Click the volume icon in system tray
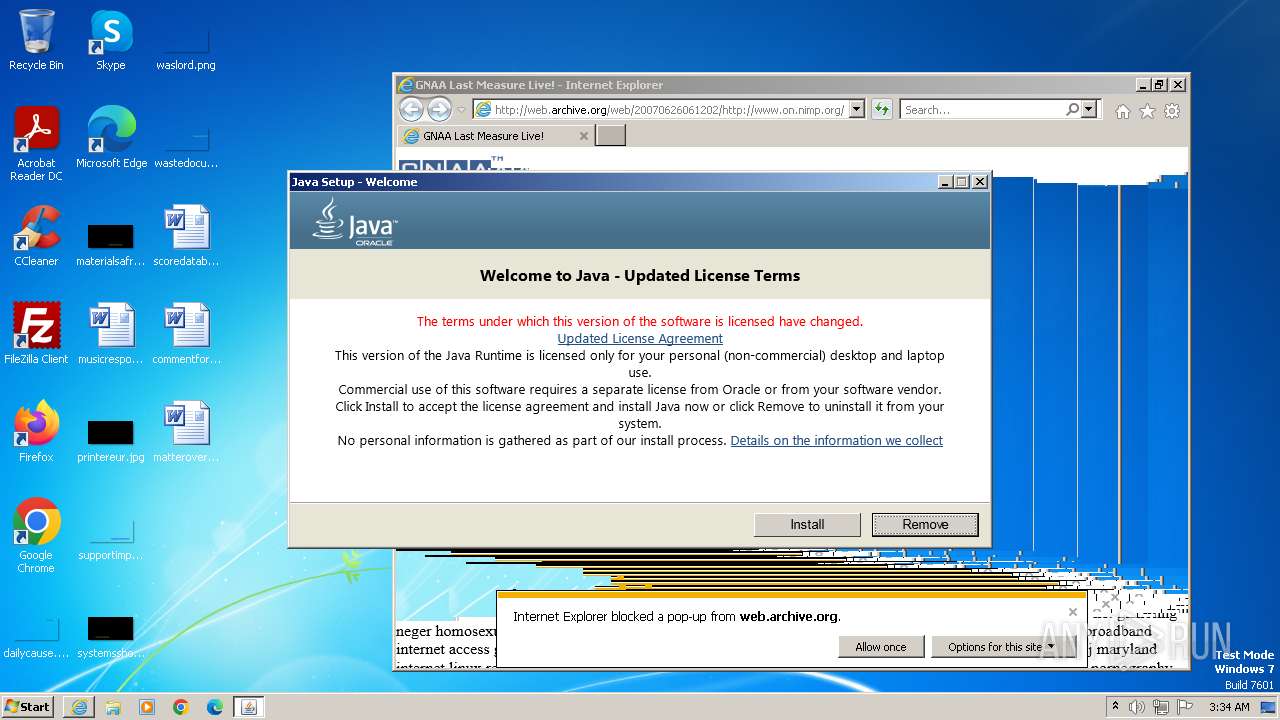 tap(1137, 707)
